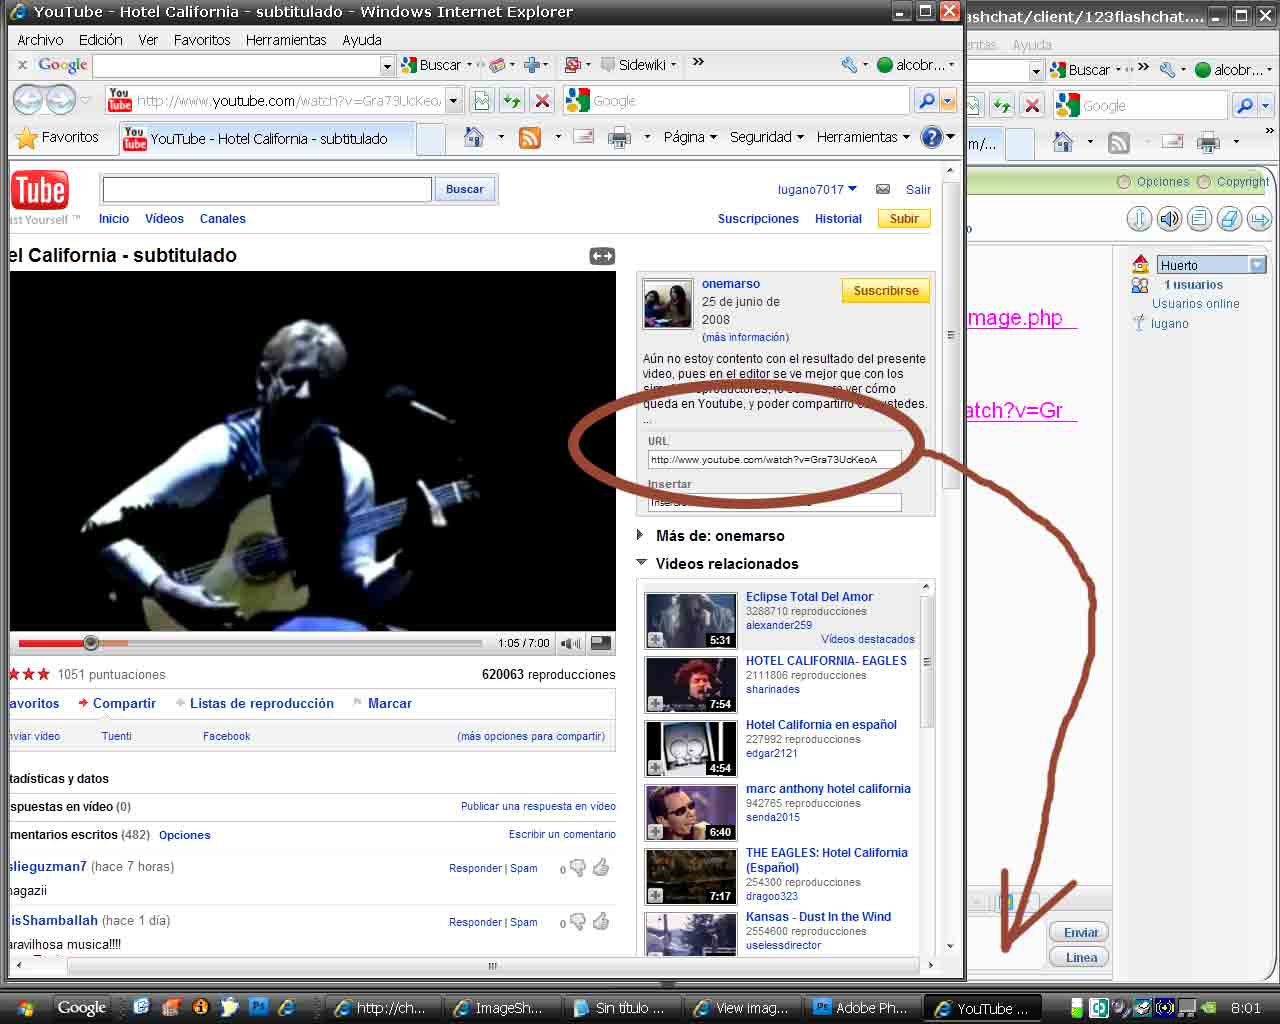Click the third red rating star
1280x1024 pixels.
(x=43, y=674)
